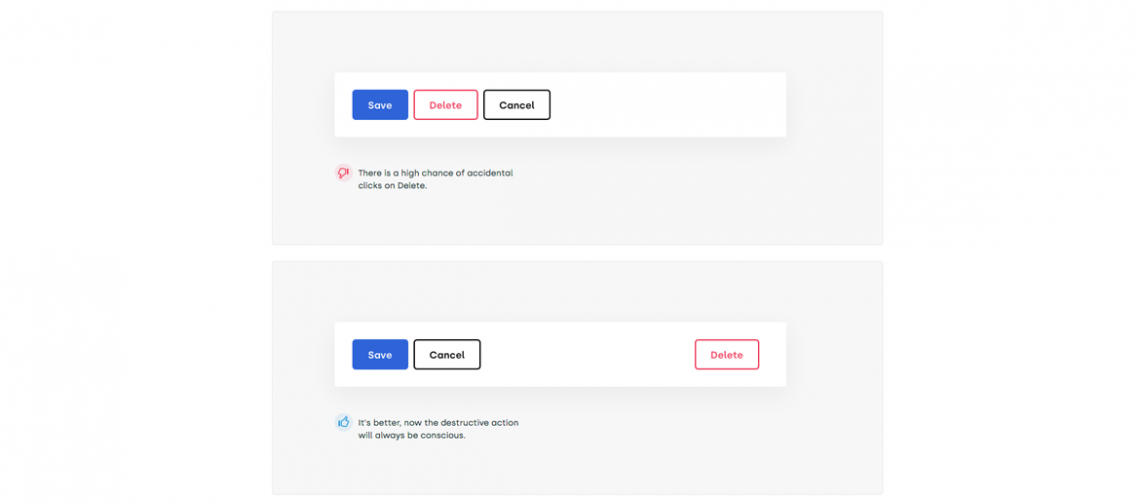This screenshot has height=504, width=1140.
Task: Click the caption line 'clicks on Delete.'
Action: (x=392, y=185)
